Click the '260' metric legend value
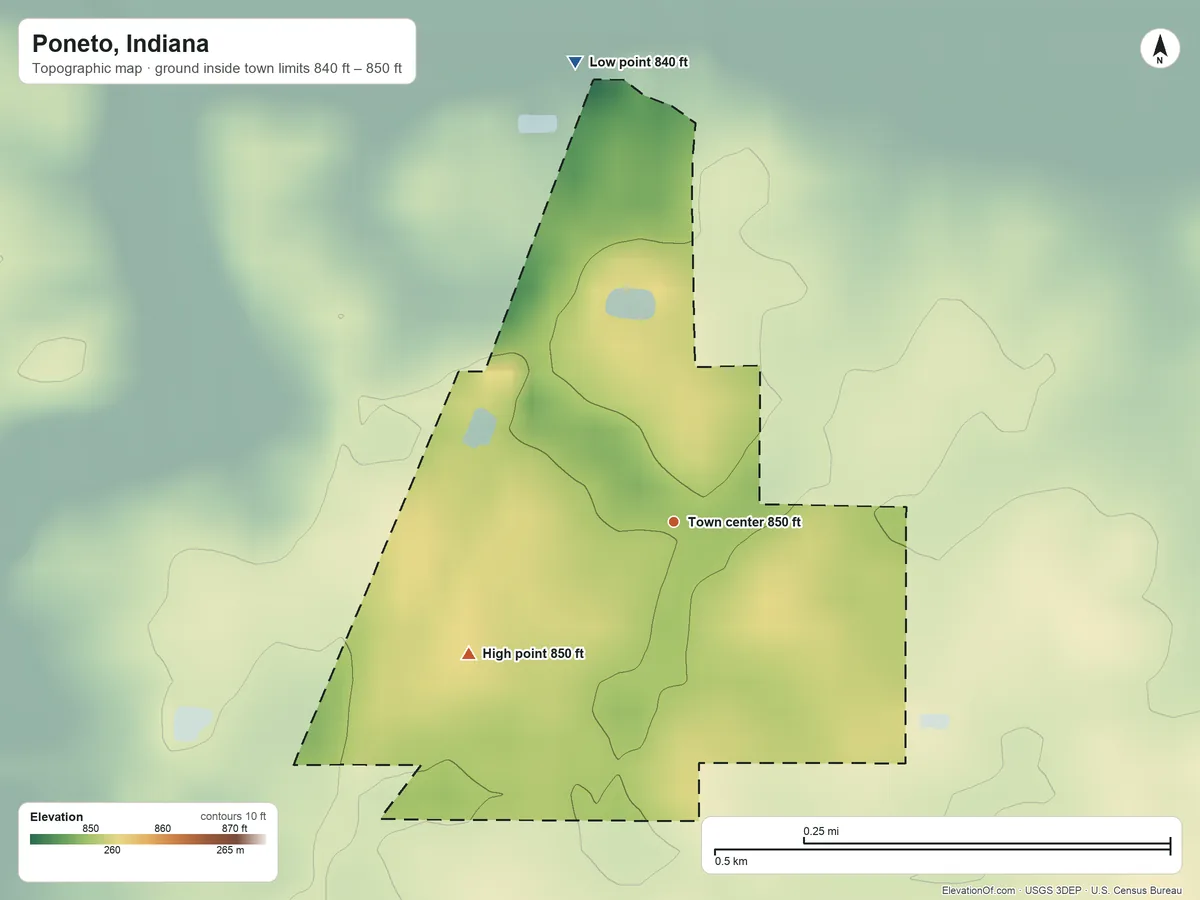Viewport: 1200px width, 900px height. click(x=112, y=851)
